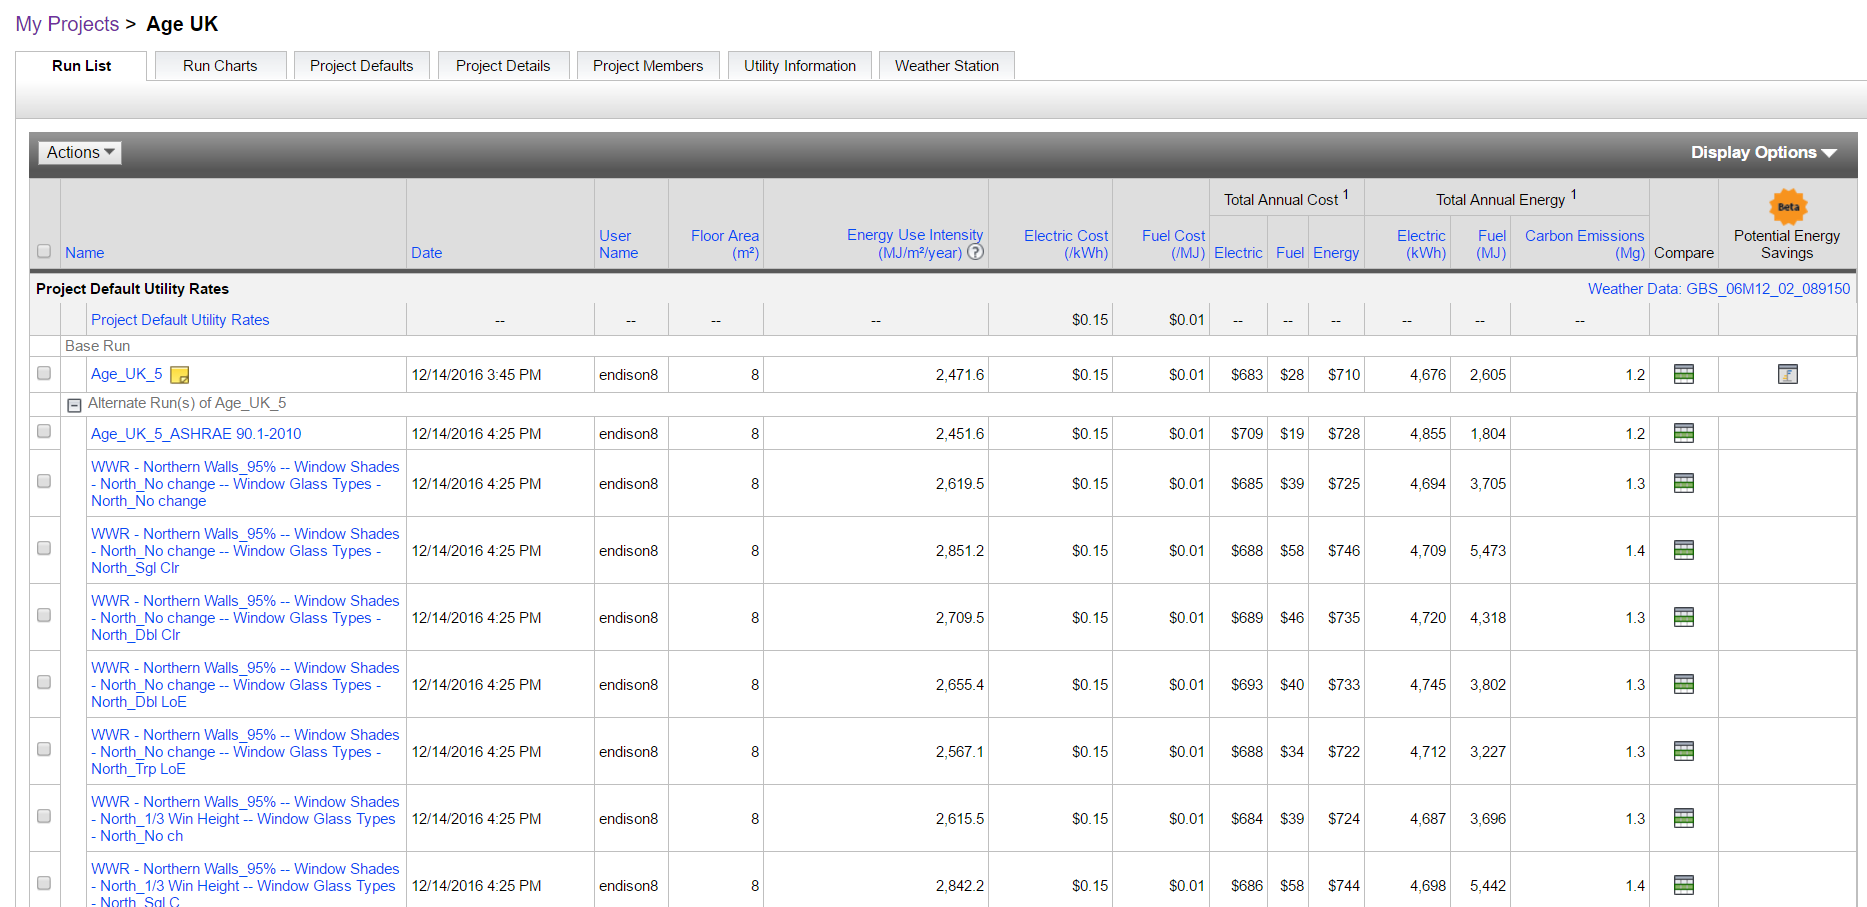
Task: Navigate back via the My Projects breadcrumb
Action: [67, 23]
